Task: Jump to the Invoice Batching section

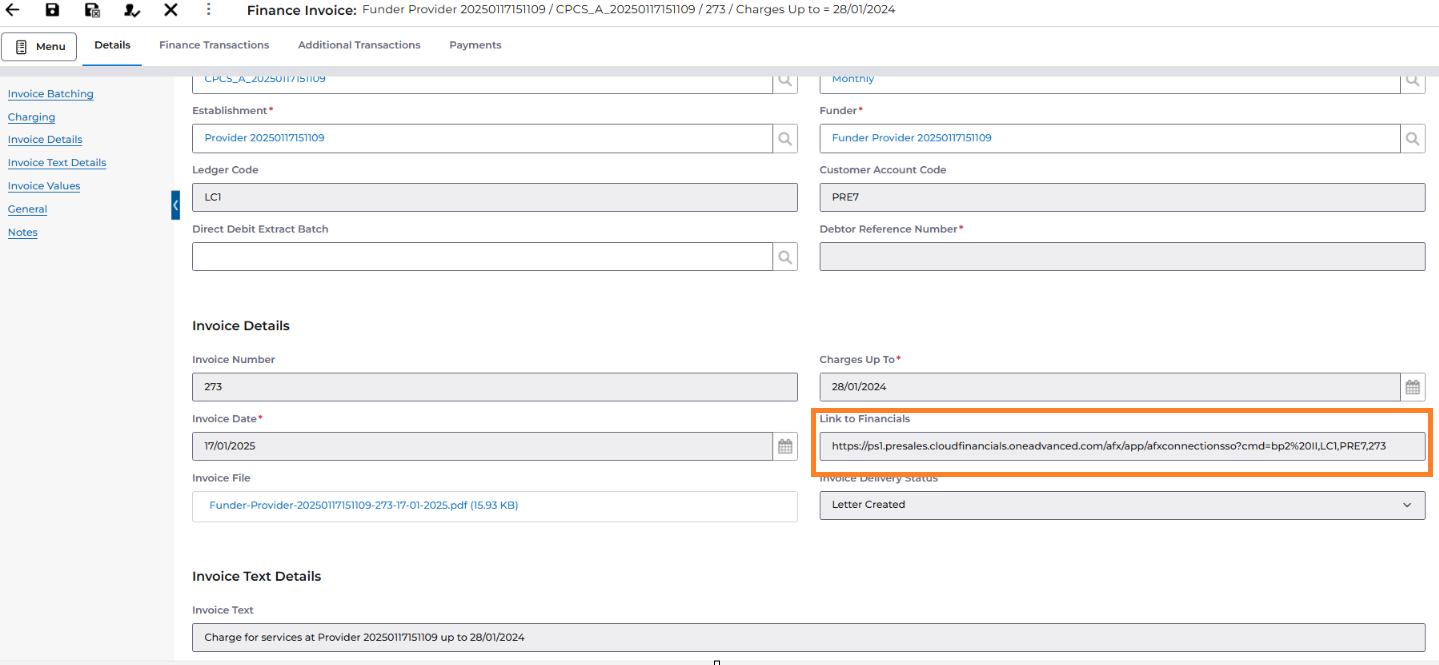Action: 50,94
